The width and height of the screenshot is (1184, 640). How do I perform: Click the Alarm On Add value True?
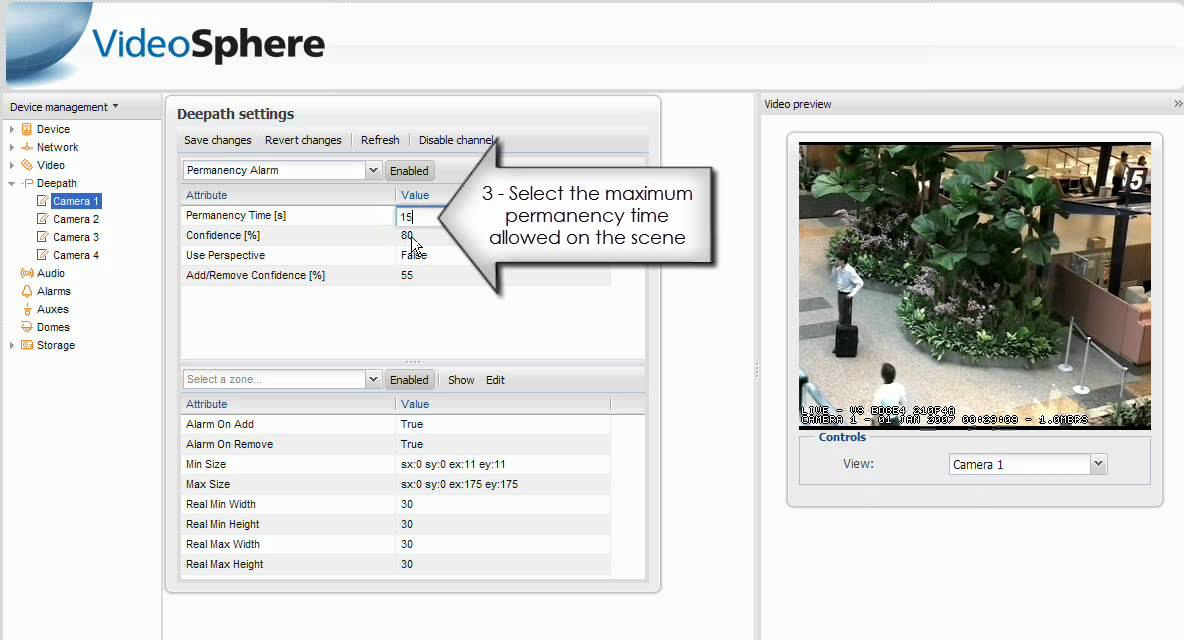tap(412, 424)
